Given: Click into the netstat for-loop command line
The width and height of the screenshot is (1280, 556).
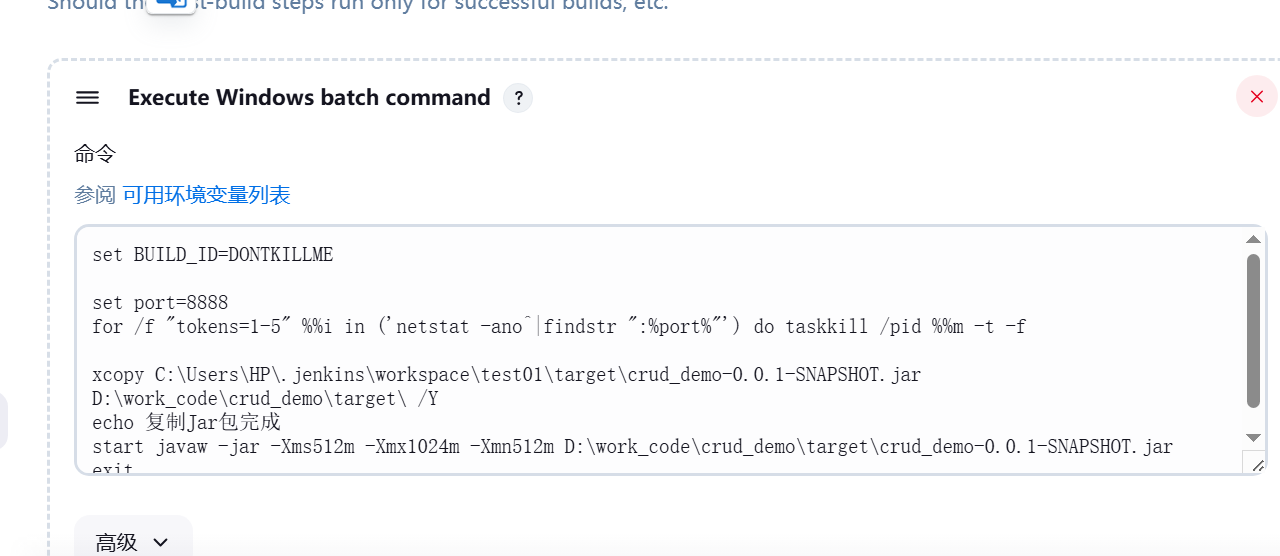Looking at the screenshot, I should 559,327.
